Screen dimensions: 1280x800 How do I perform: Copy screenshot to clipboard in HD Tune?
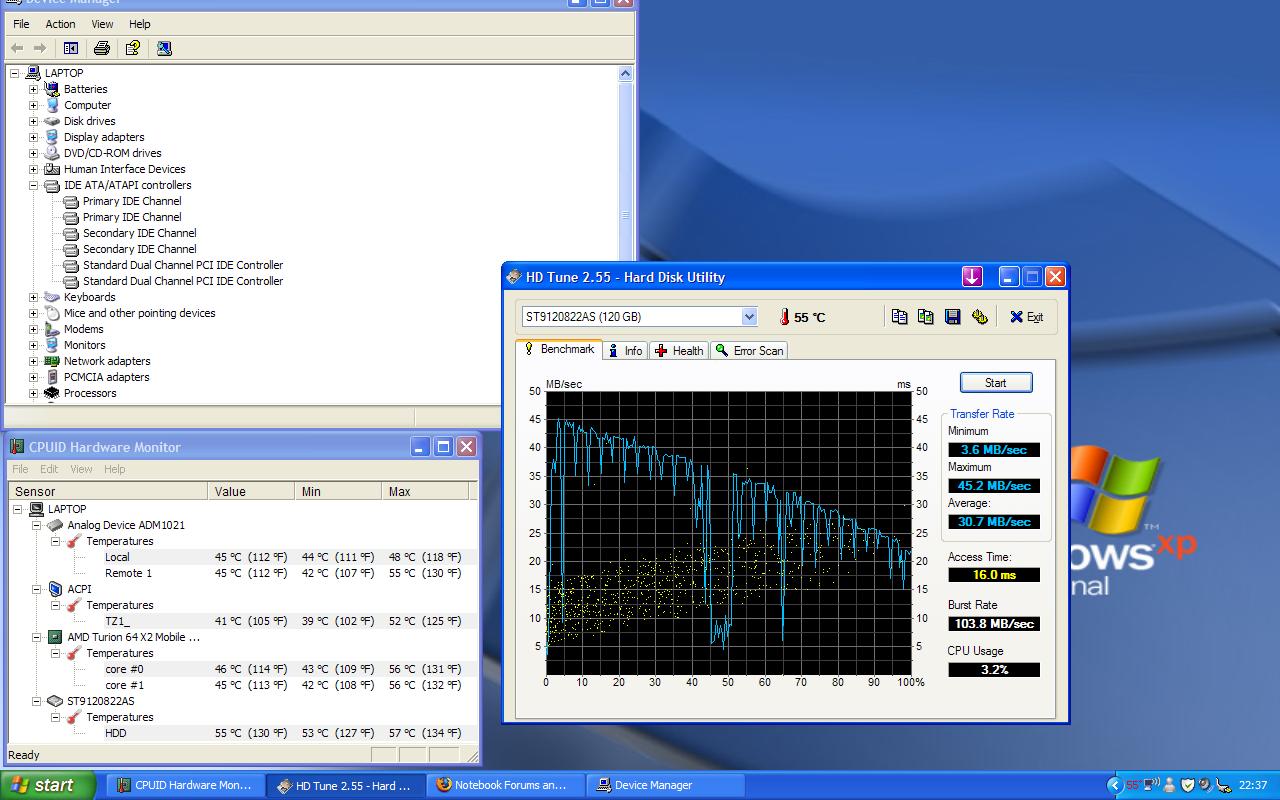pos(926,317)
